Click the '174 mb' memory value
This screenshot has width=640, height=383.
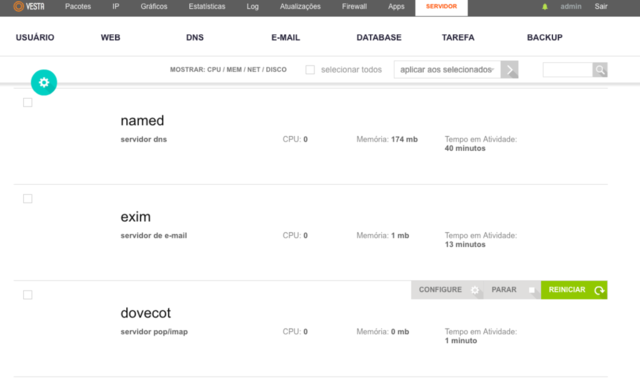click(x=404, y=139)
